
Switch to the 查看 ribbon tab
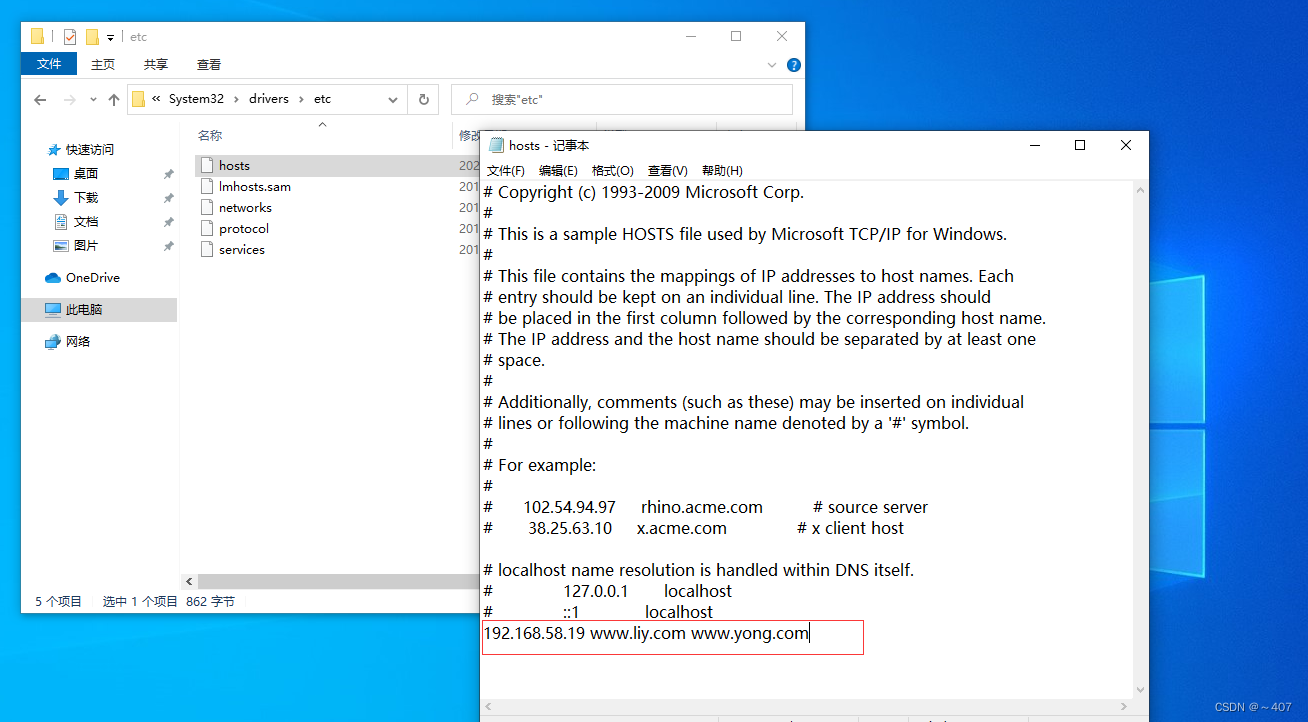209,64
